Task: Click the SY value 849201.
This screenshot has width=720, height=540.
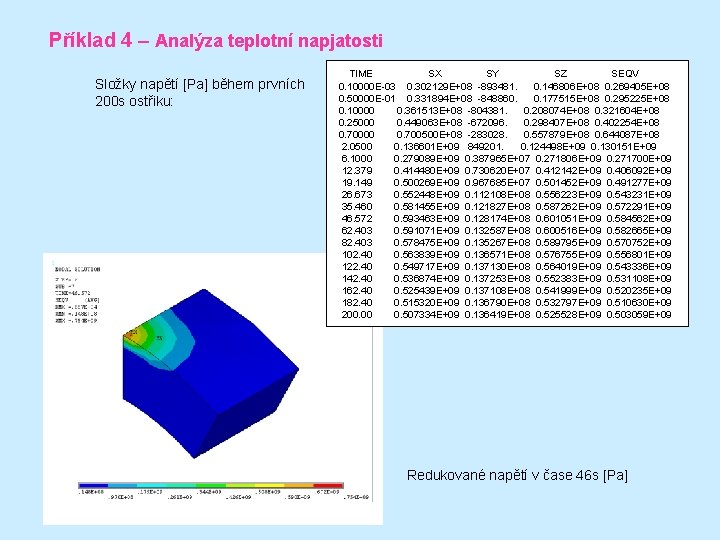Action: [x=485, y=146]
